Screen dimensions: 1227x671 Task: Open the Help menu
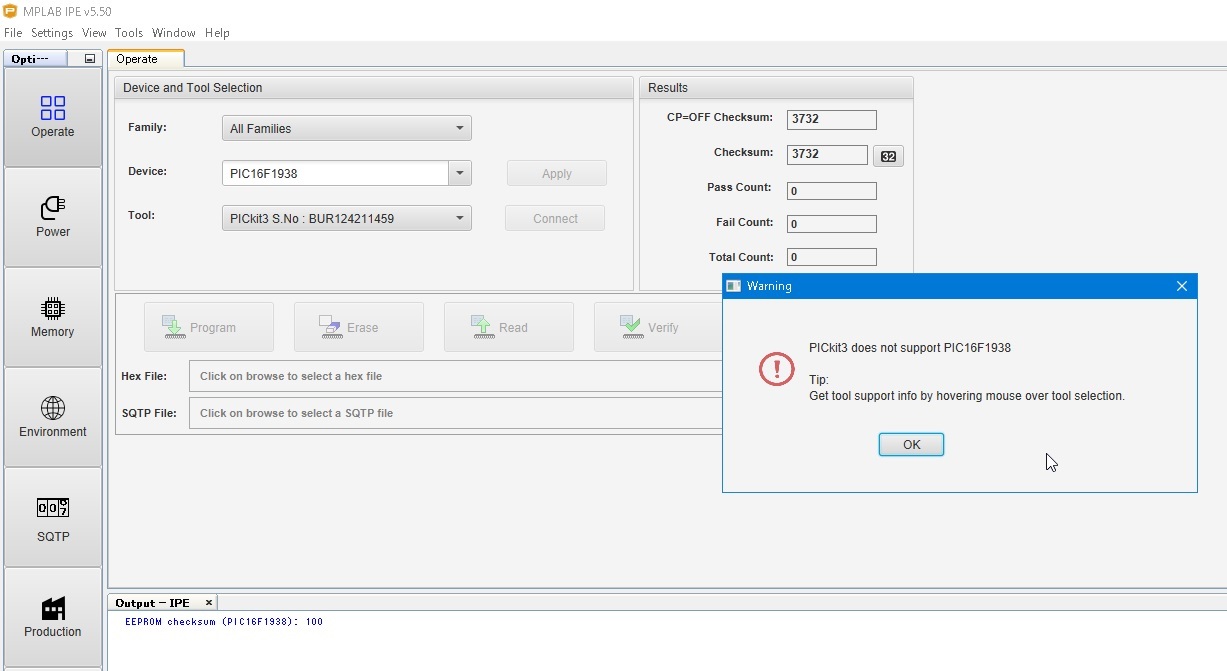pos(217,33)
